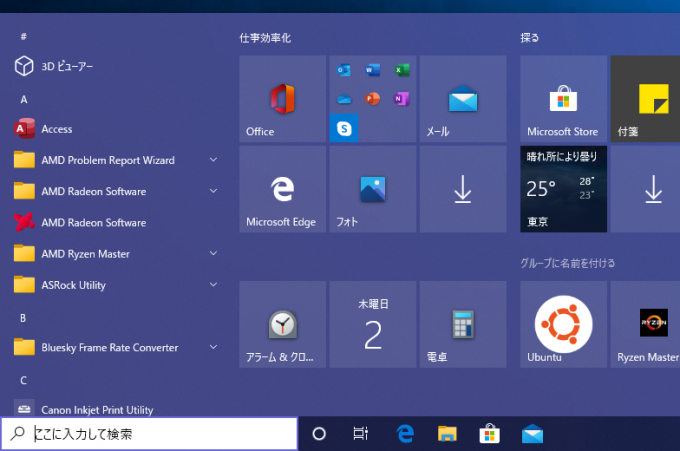The image size is (680, 451).
Task: Open the Microsoft Store tile
Action: pyautogui.click(x=563, y=98)
